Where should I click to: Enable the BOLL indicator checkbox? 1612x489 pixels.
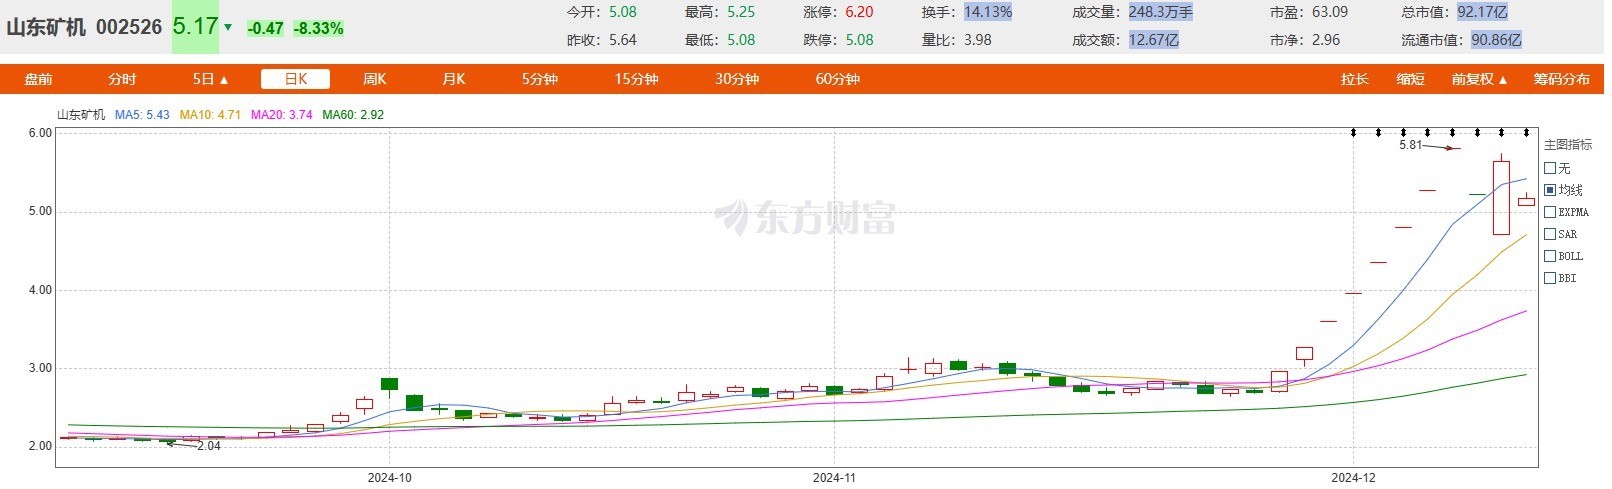pos(1550,256)
